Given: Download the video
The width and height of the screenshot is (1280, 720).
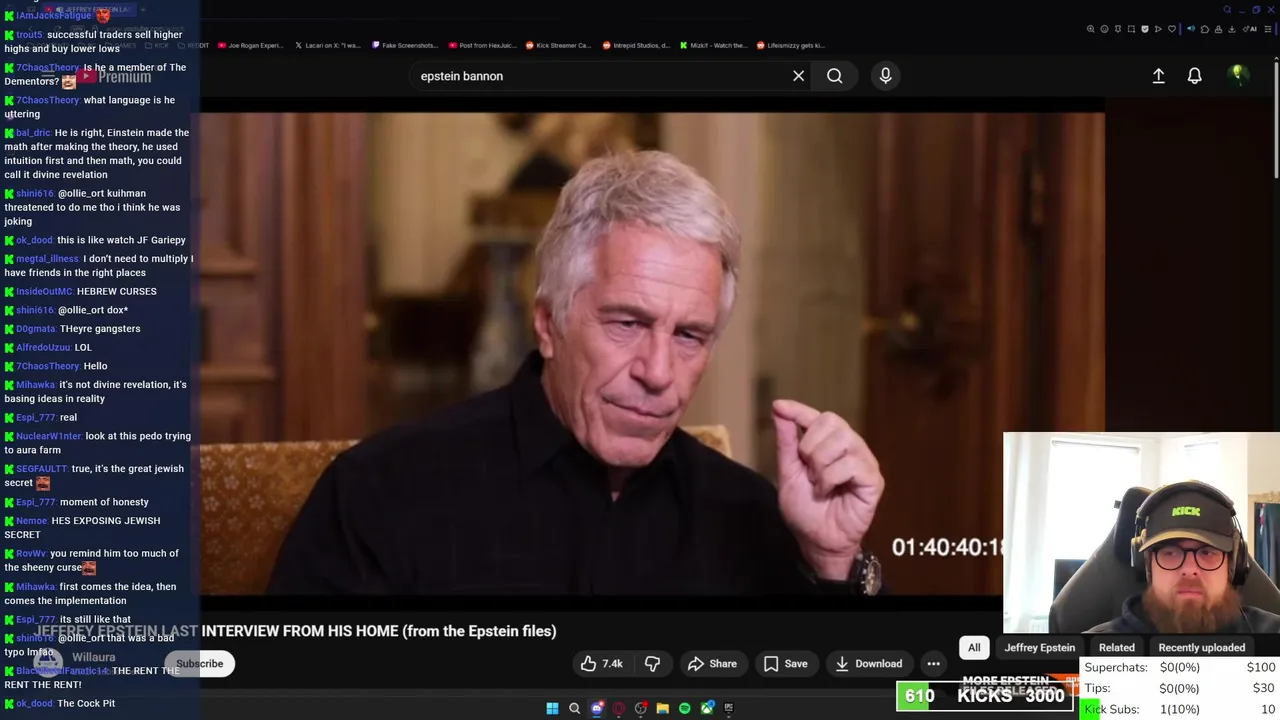Looking at the screenshot, I should (868, 663).
